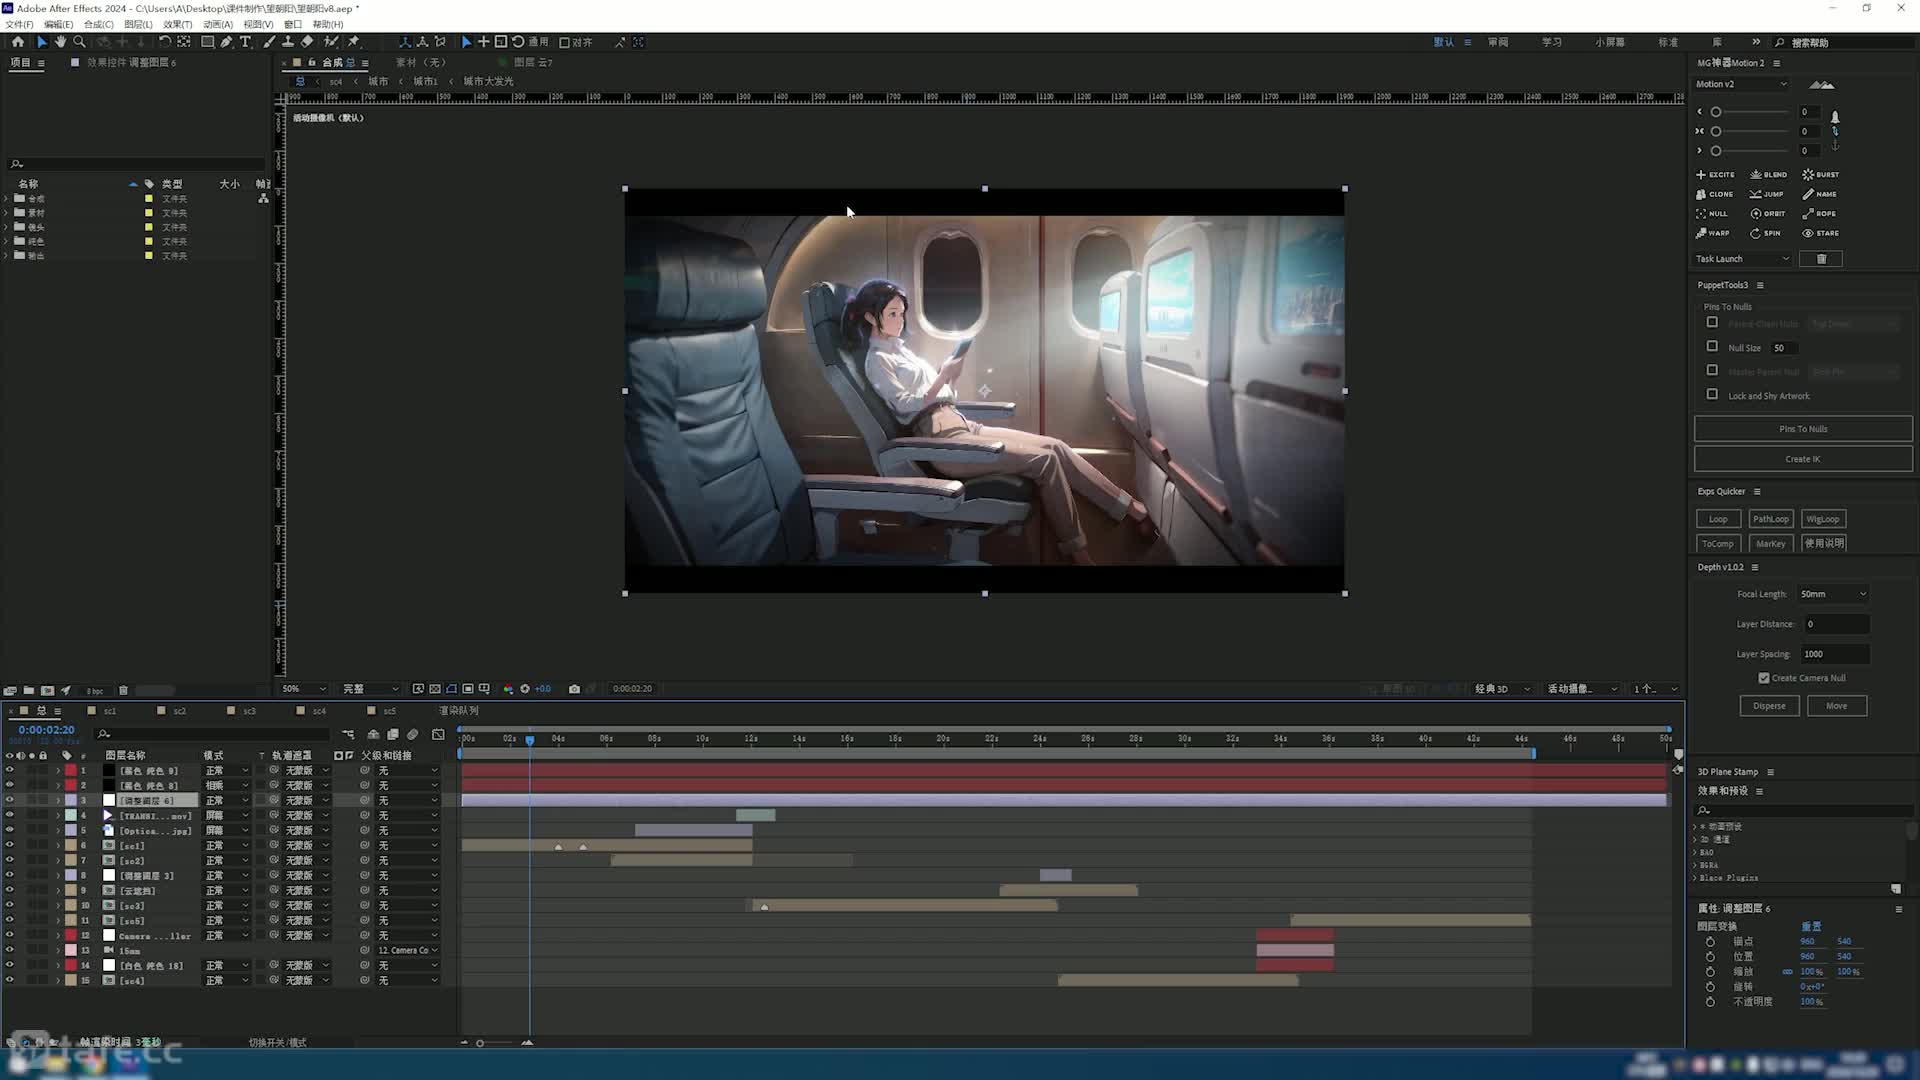The height and width of the screenshot is (1080, 1920).
Task: Click SPIN in the Motion 2 panel
Action: point(1765,233)
